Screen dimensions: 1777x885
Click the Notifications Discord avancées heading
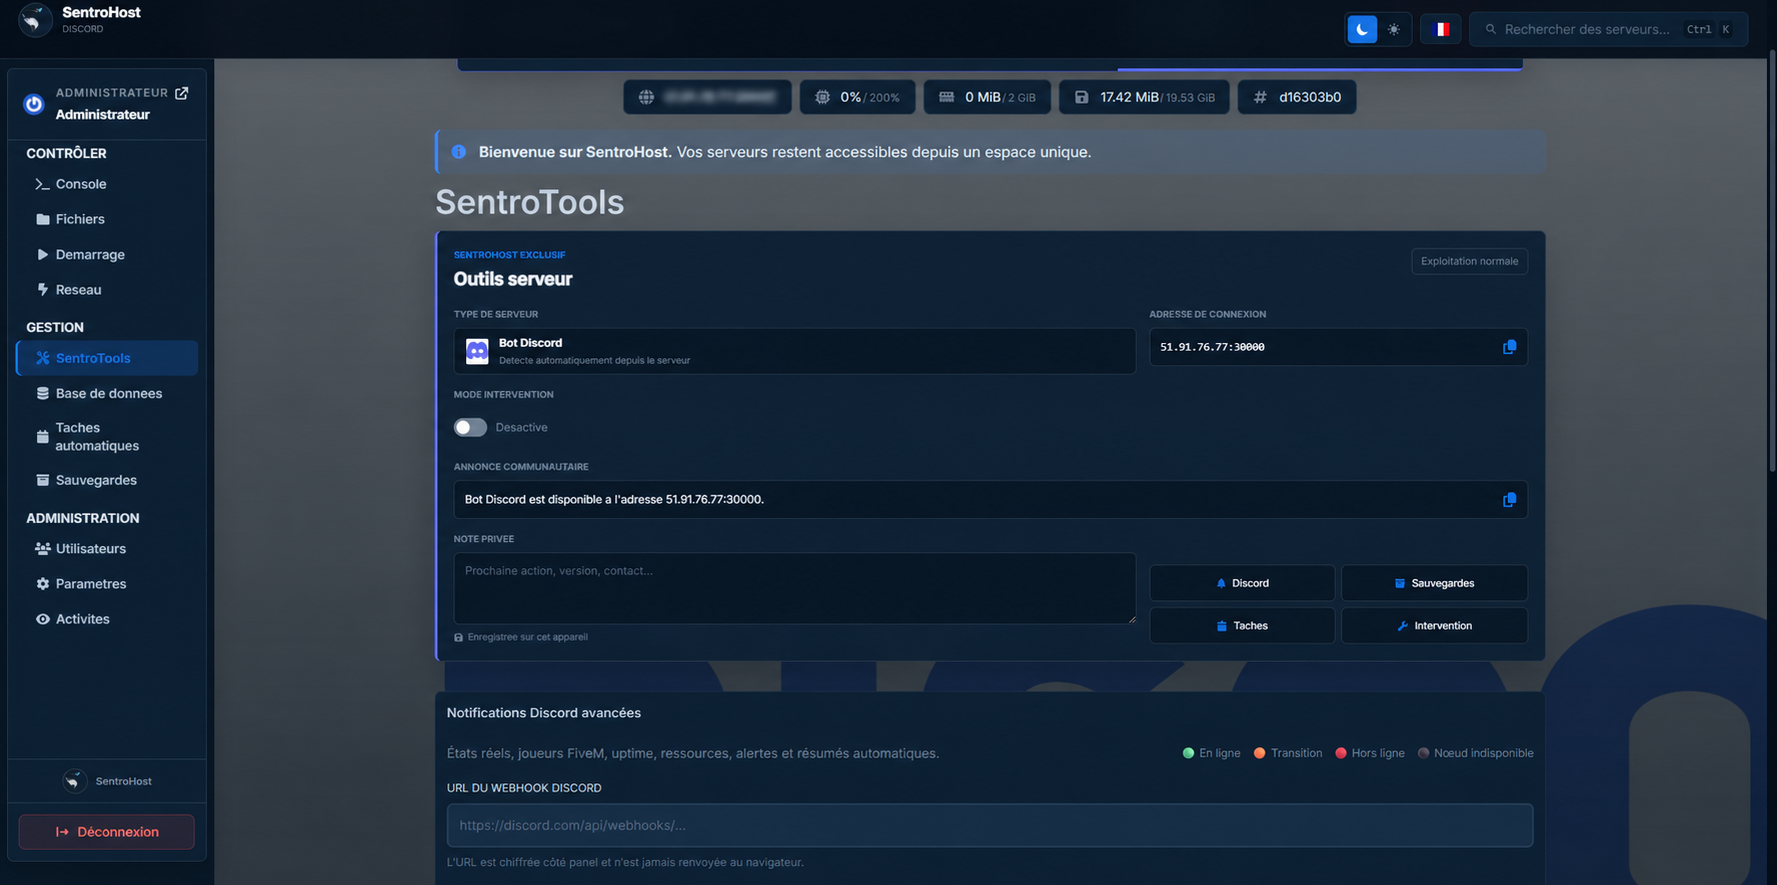544,713
